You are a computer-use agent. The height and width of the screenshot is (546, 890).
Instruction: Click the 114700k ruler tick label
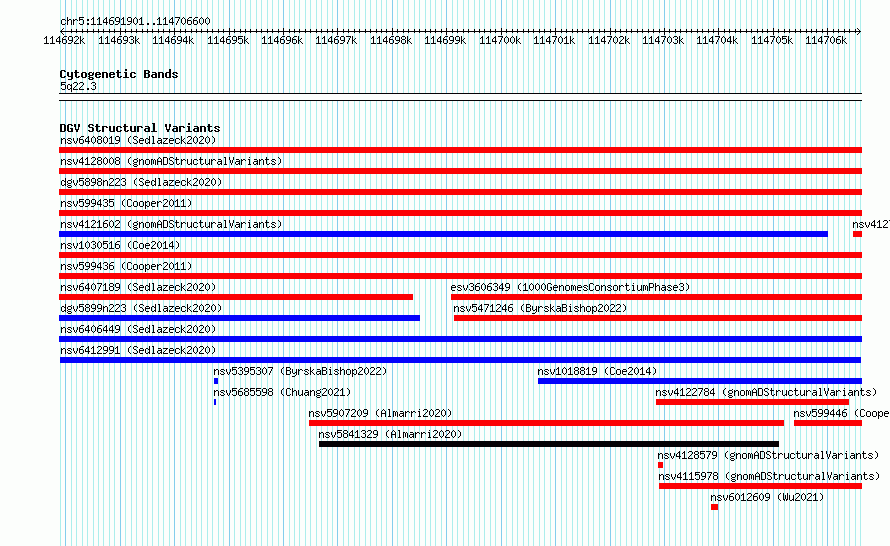[x=500, y=40]
